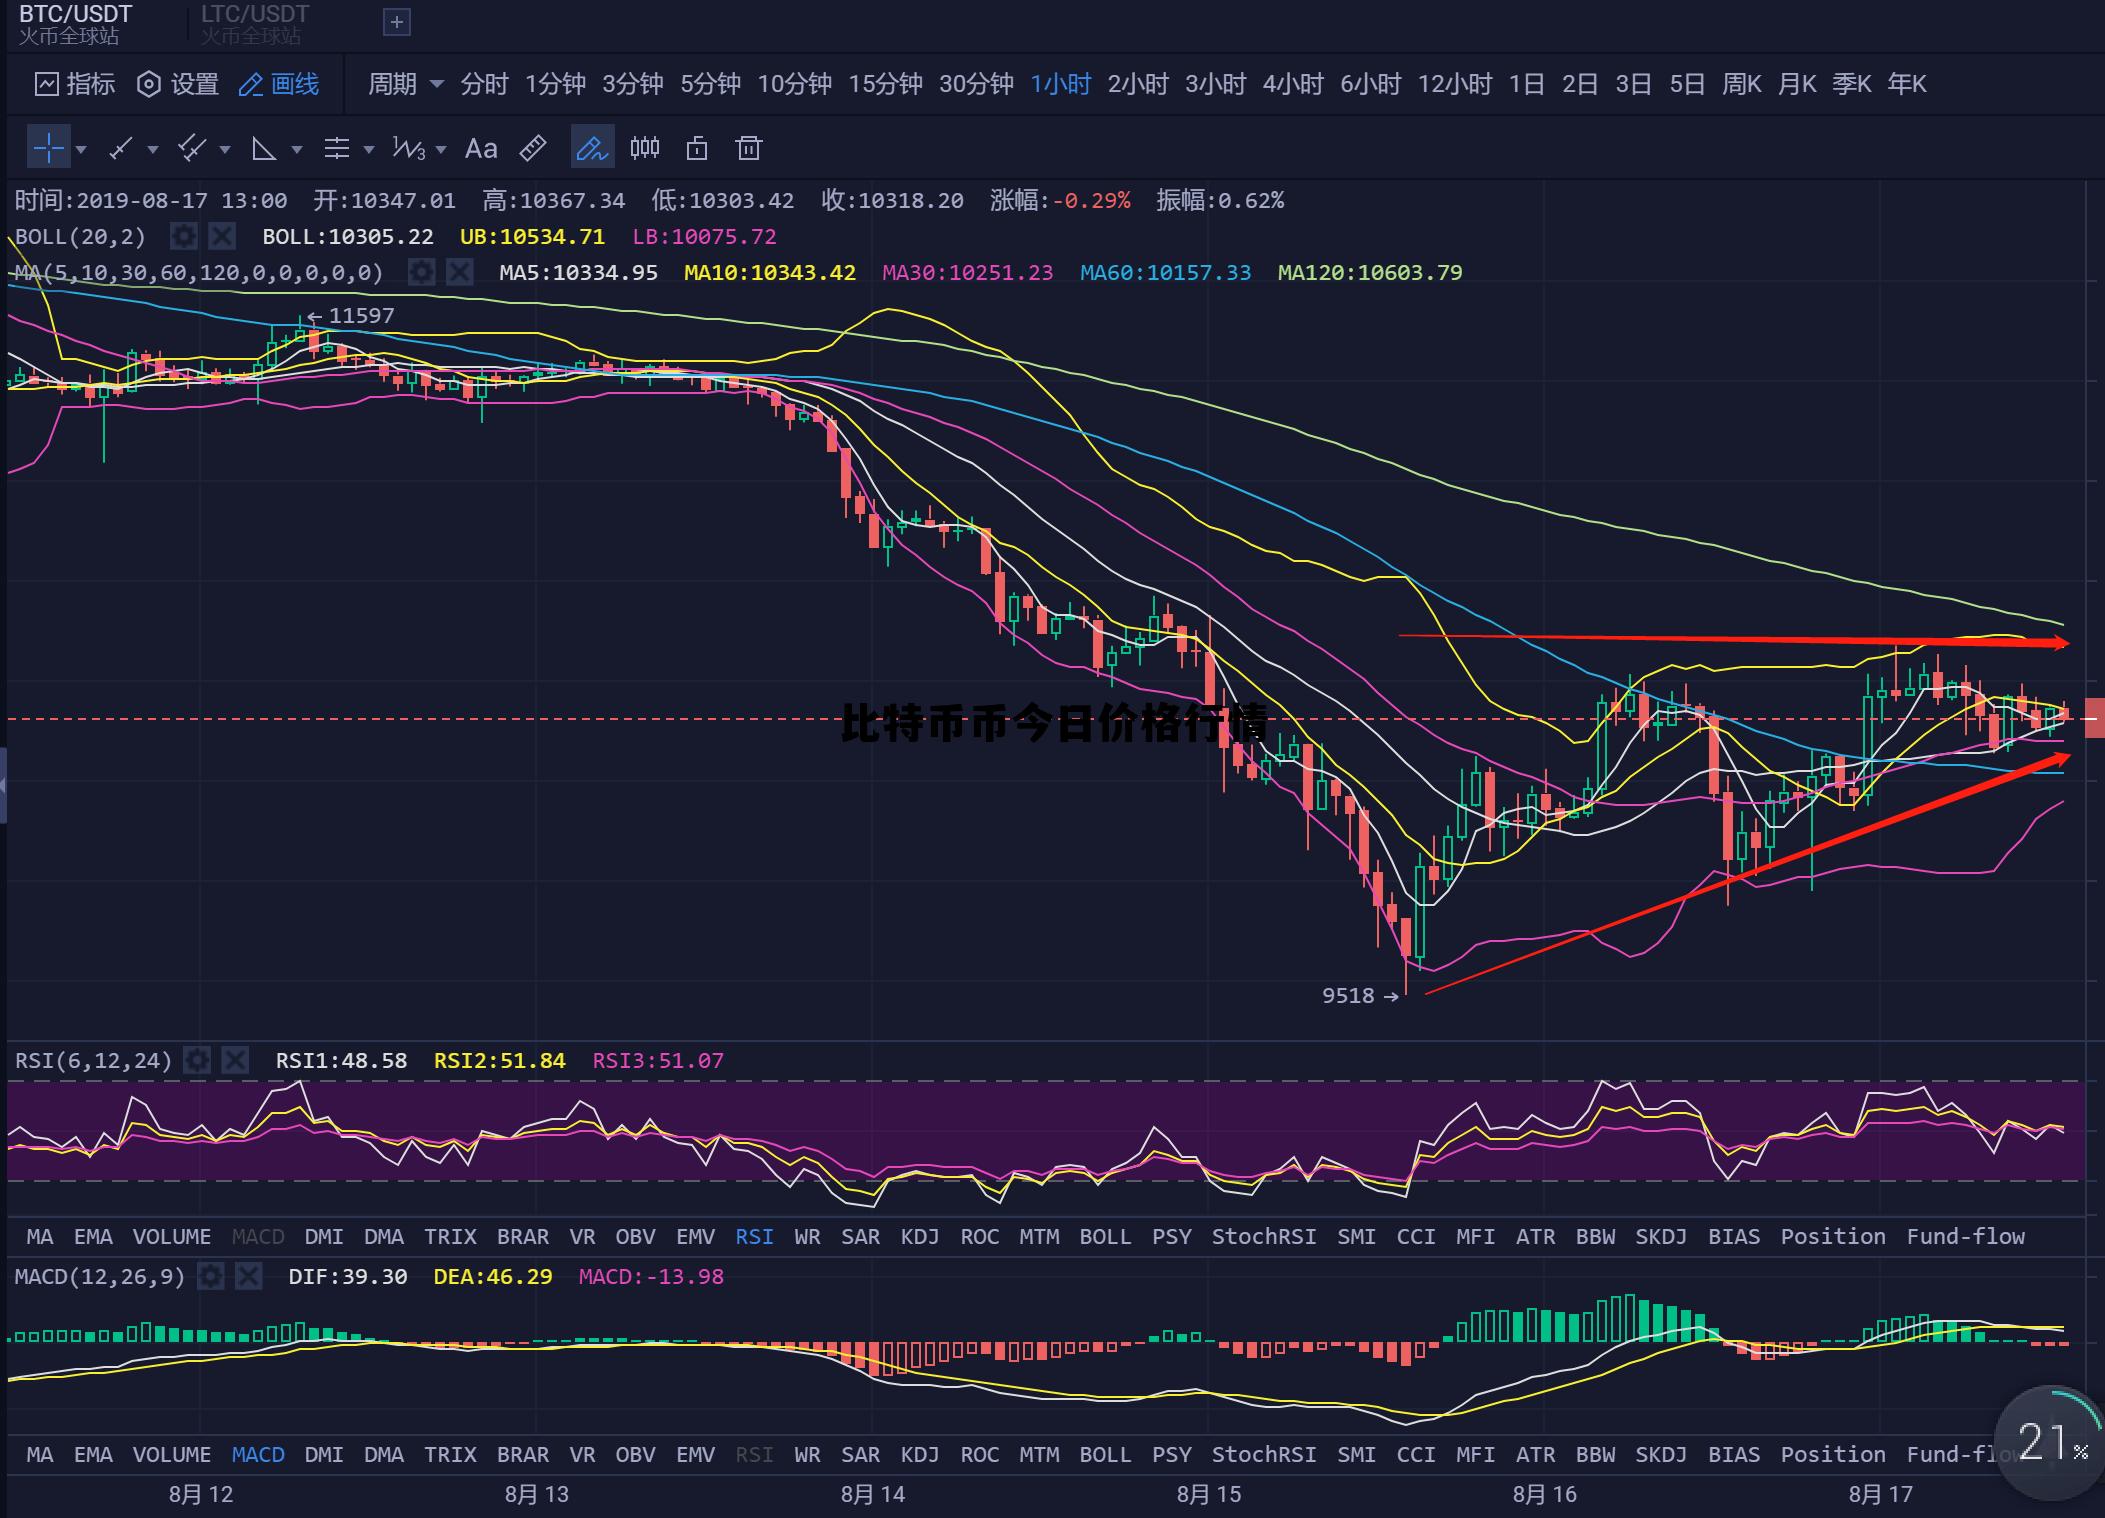Remove MA indicator with its X icon
The height and width of the screenshot is (1518, 2105).
coord(459,272)
